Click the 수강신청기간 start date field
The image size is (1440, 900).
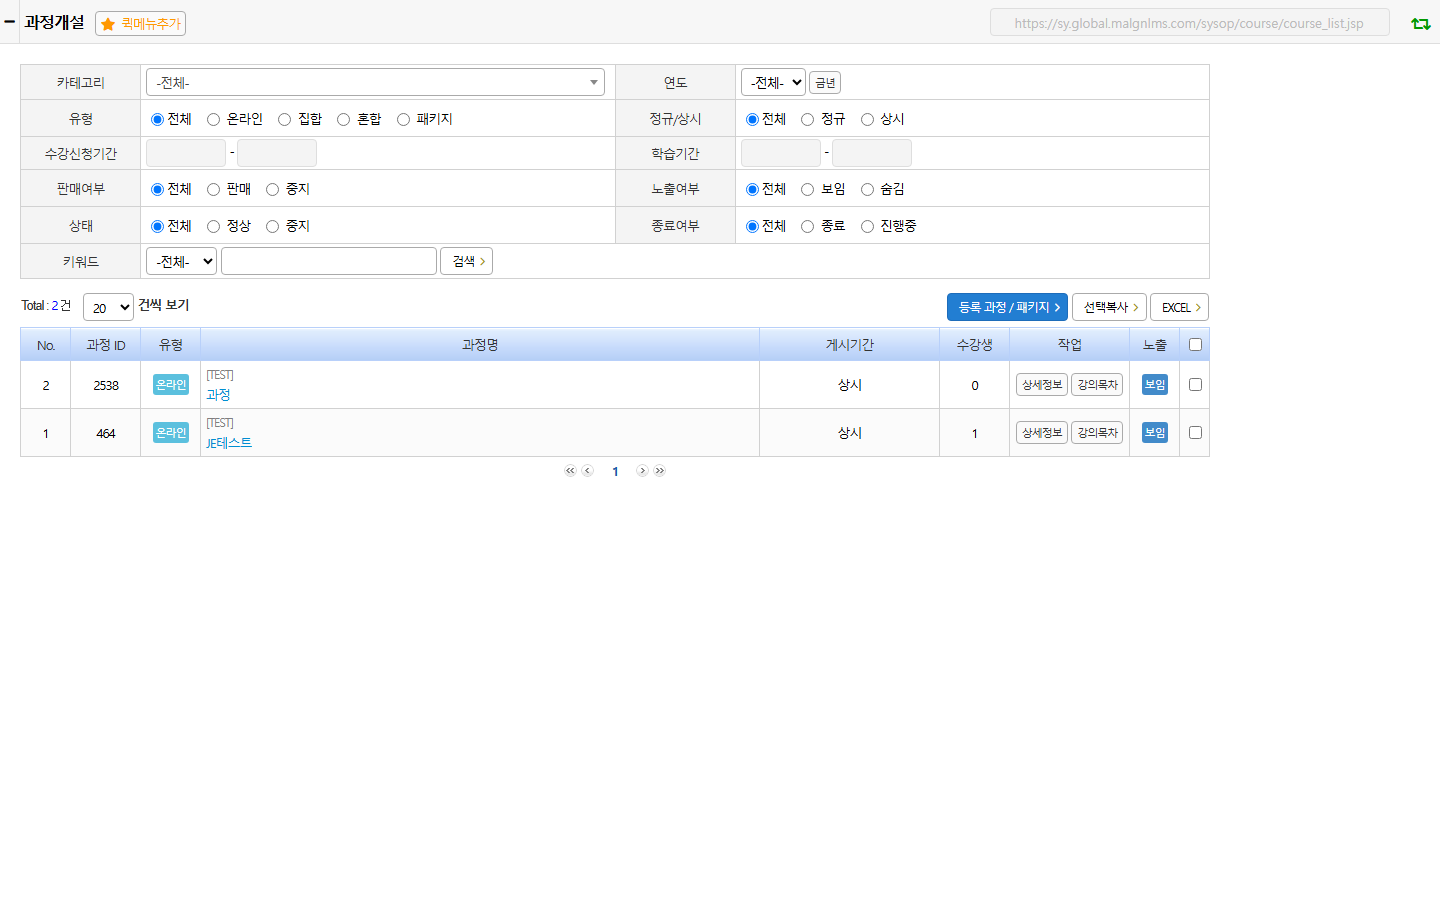[x=186, y=153]
